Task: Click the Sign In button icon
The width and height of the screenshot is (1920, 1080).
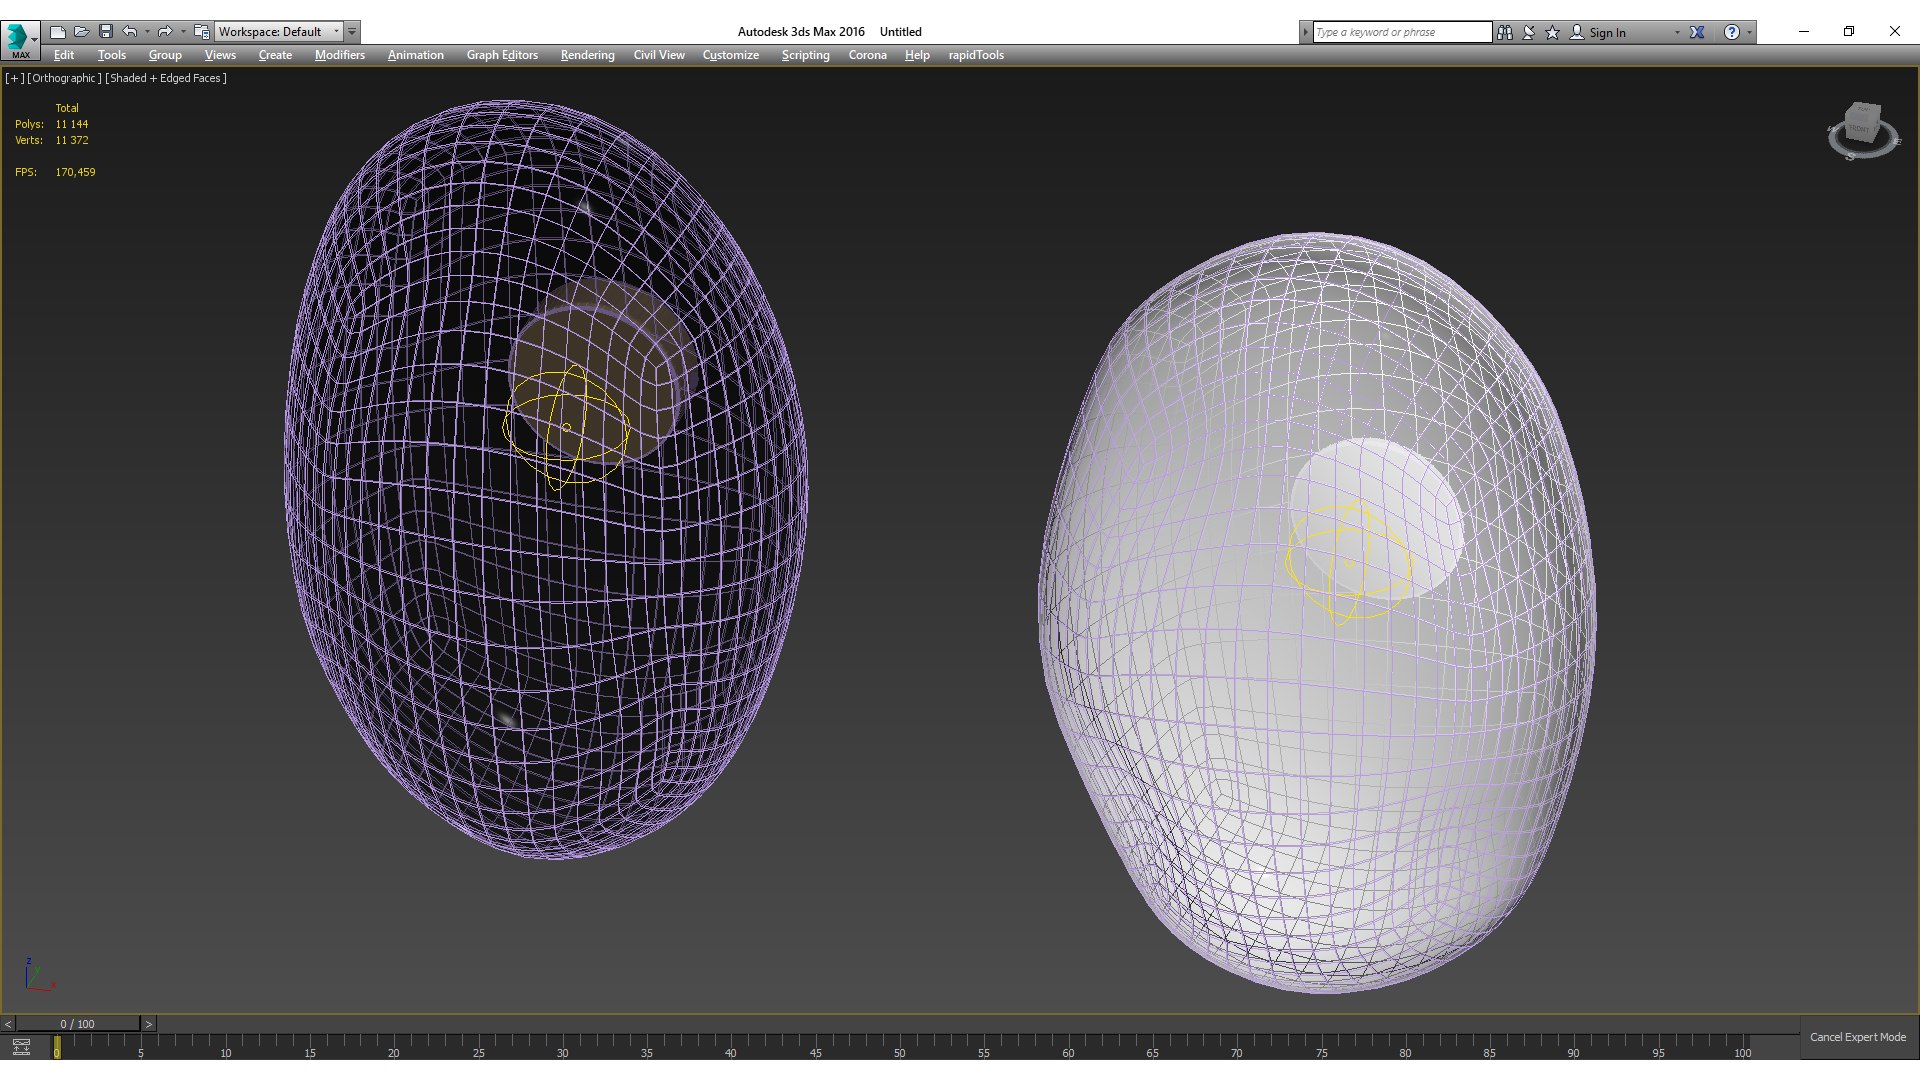Action: 1576,30
